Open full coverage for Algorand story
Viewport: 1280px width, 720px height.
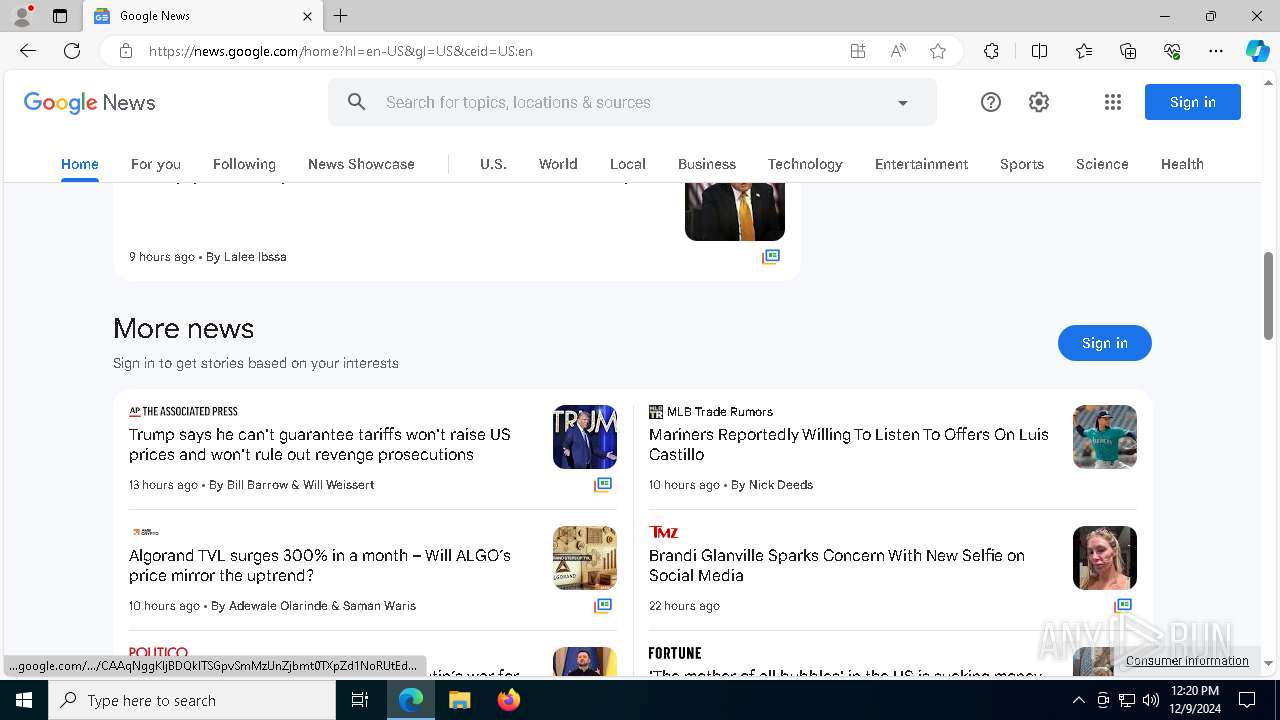click(x=603, y=606)
